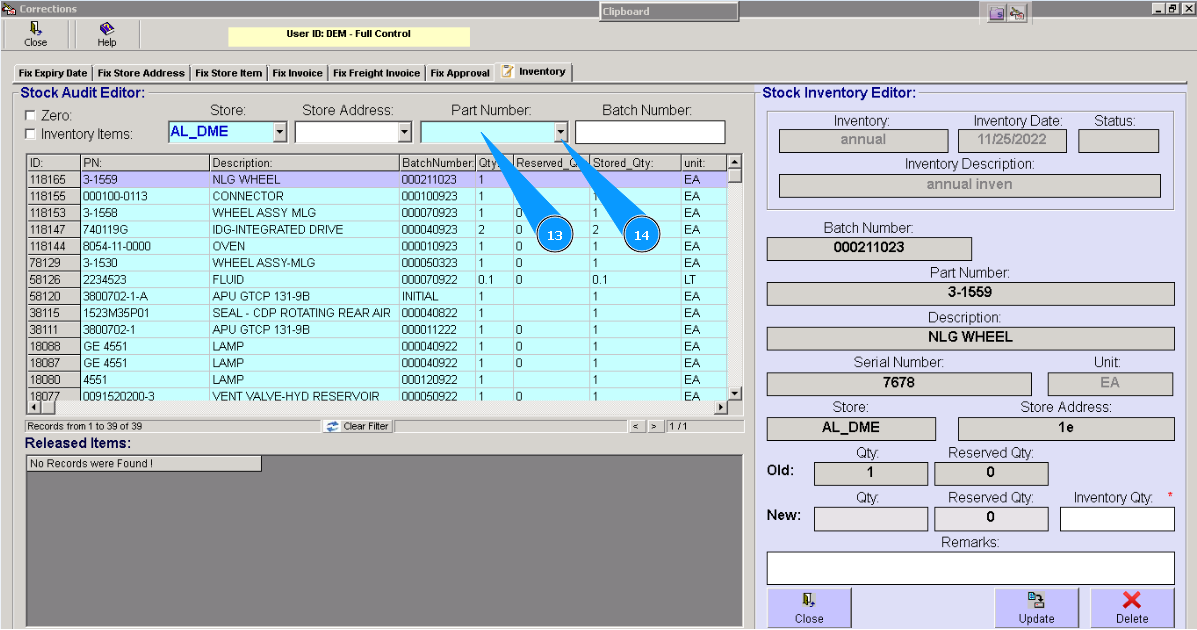Click the Inventory Description annual inven field
This screenshot has height=630, width=1197.
coord(970,186)
